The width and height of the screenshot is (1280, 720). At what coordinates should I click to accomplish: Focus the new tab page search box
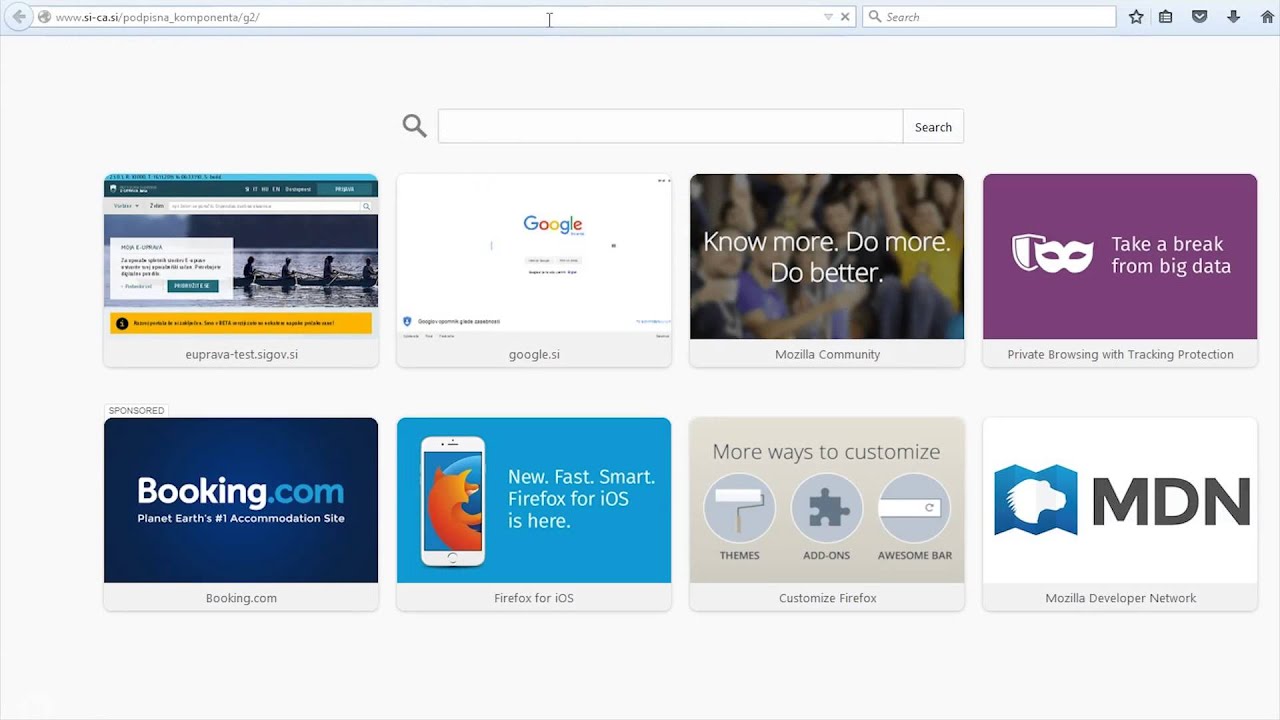click(670, 127)
